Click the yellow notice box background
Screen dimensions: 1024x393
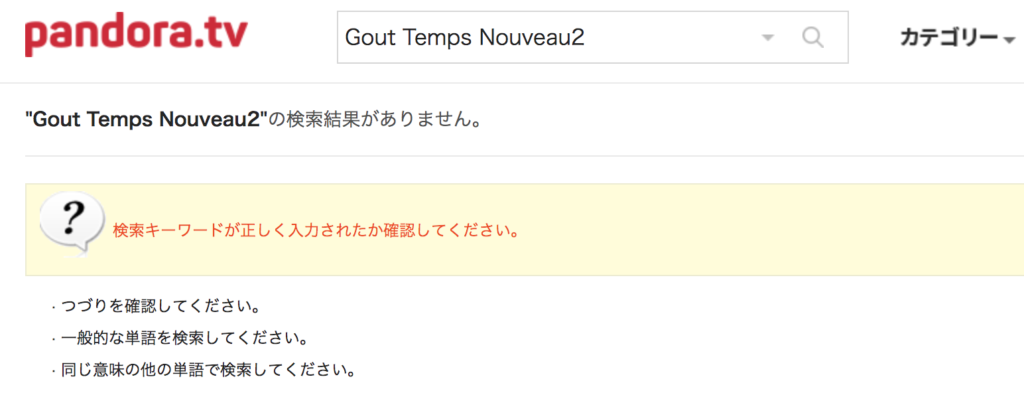pos(718,230)
